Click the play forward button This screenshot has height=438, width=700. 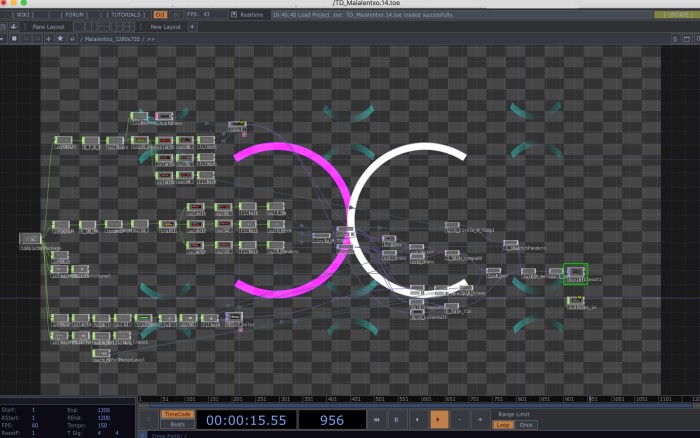pos(439,420)
